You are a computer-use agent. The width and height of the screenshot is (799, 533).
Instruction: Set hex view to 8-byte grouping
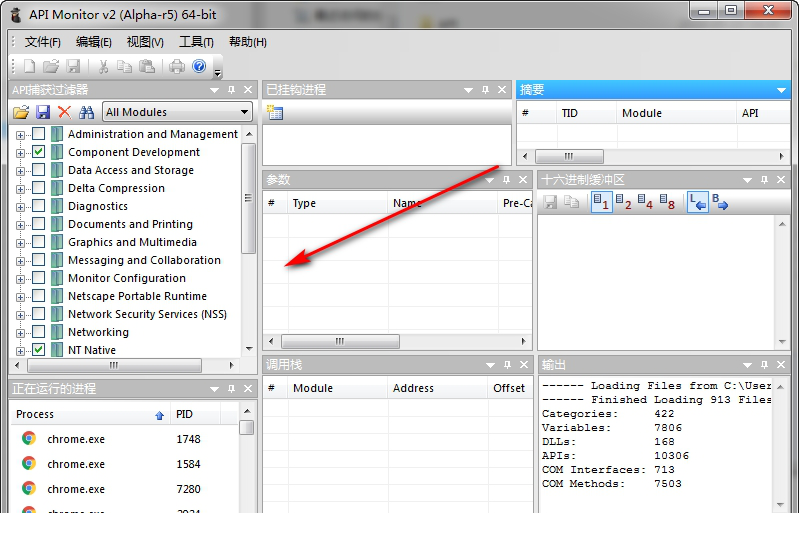[x=667, y=202]
